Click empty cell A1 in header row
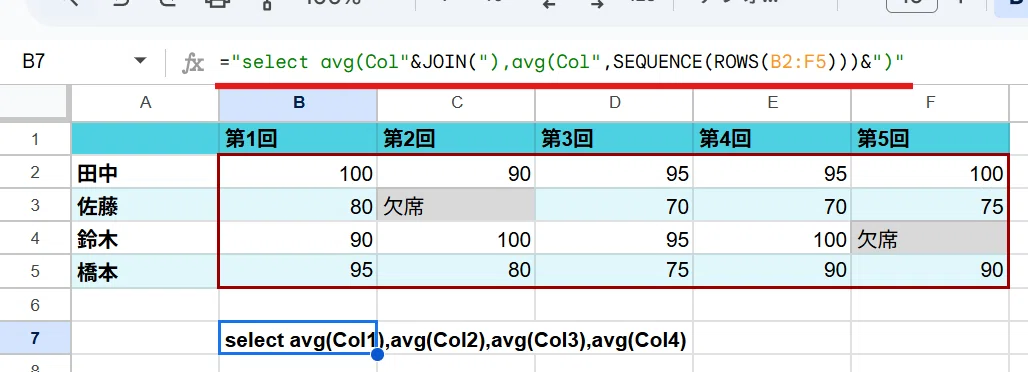The height and width of the screenshot is (372, 1028). tap(145, 138)
